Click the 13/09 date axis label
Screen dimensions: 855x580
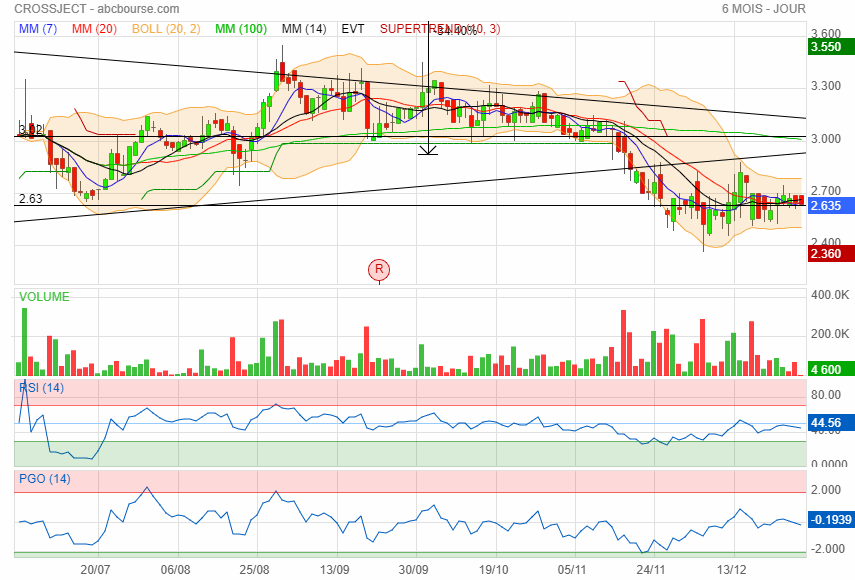334,570
